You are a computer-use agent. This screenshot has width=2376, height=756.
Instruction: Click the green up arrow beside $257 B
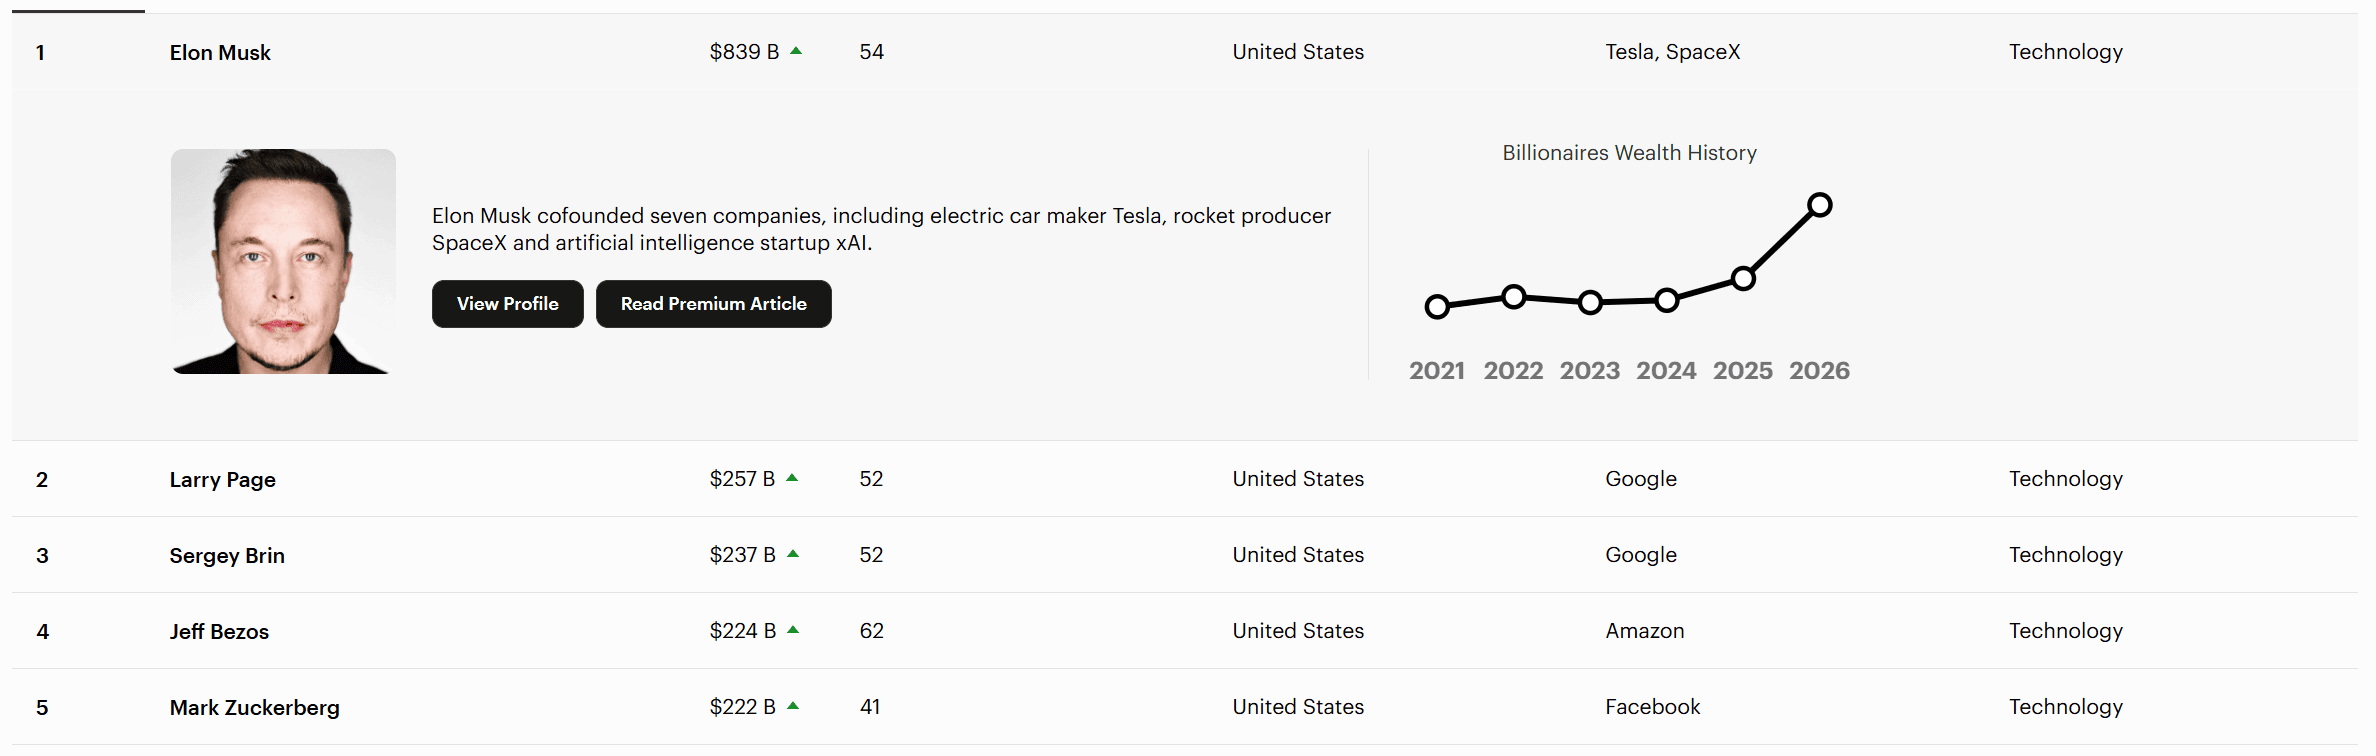792,478
